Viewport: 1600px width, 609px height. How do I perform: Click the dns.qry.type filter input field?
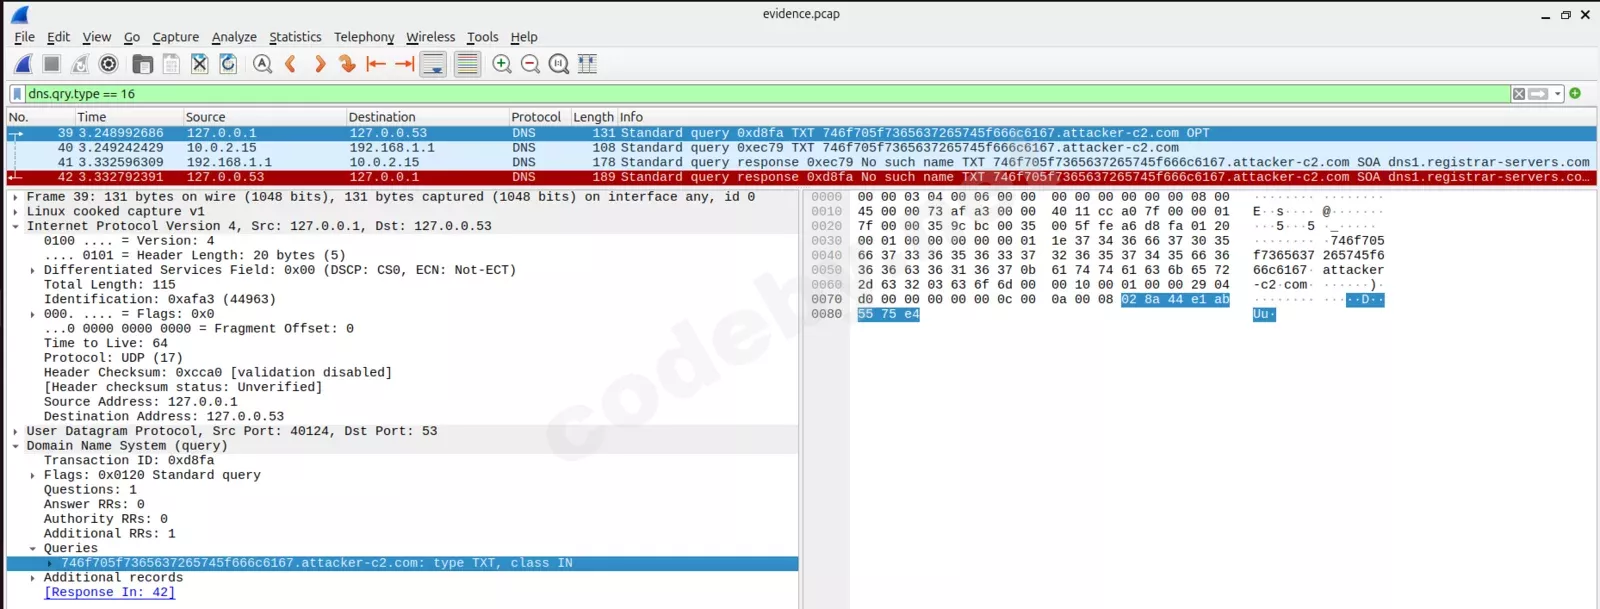767,94
